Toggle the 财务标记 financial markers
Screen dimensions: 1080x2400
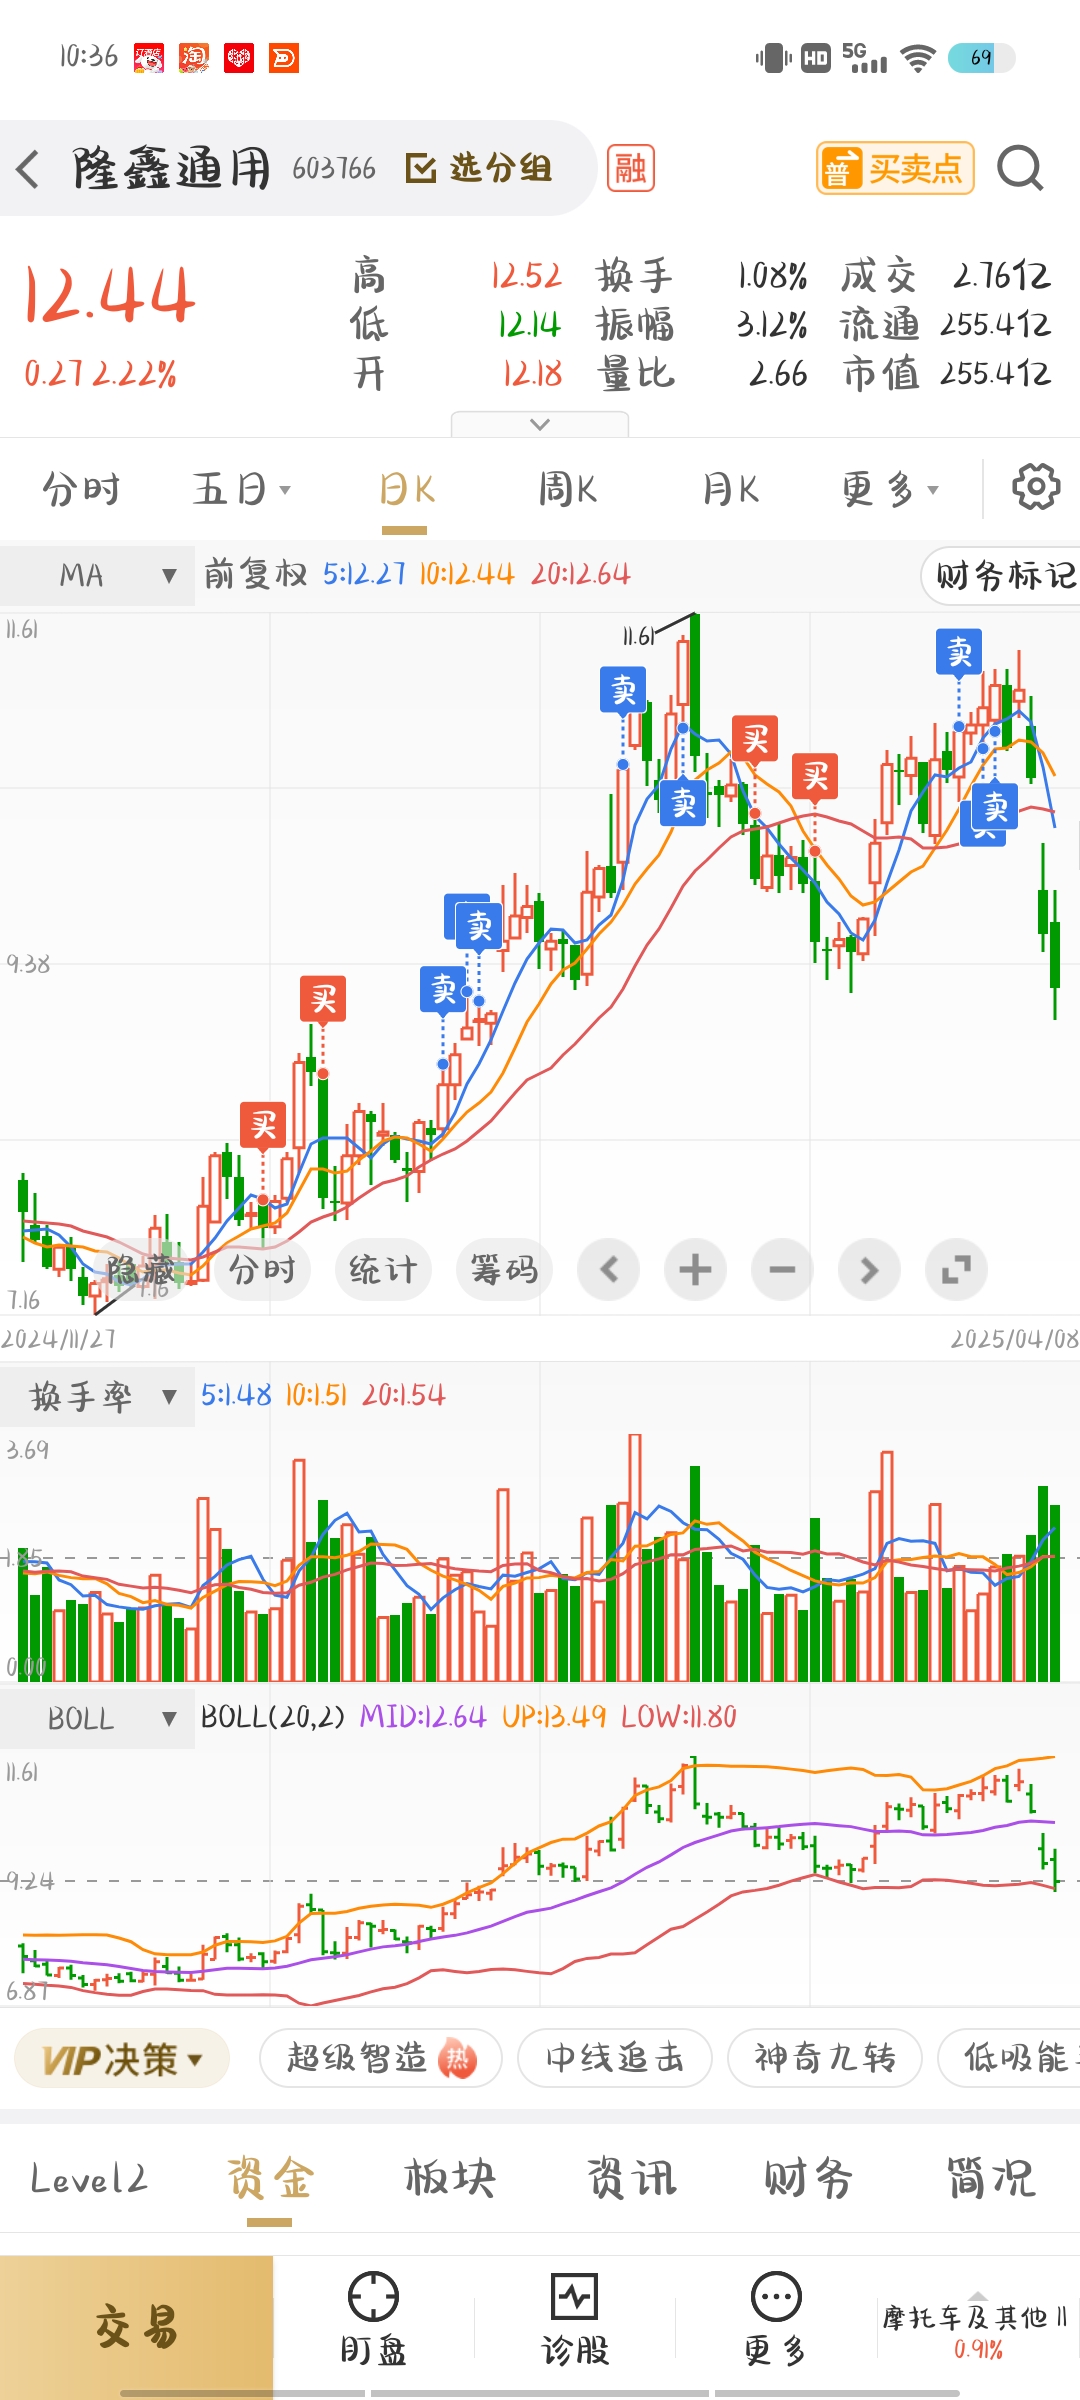point(1002,576)
